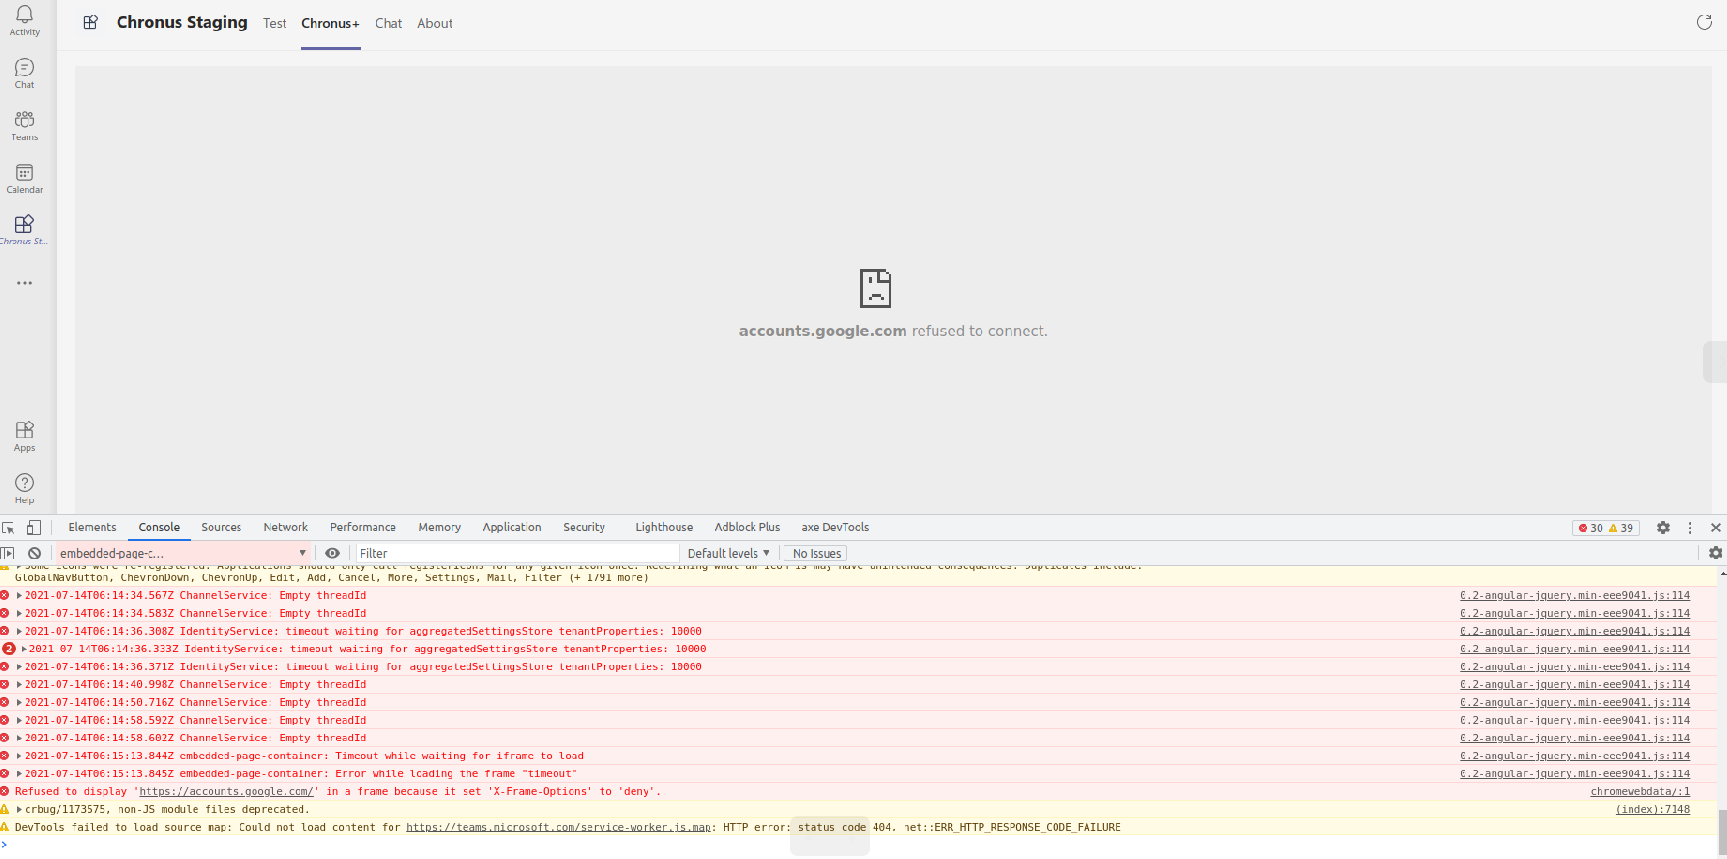
Task: Select Chronus Staging app in sidebar
Action: [25, 230]
